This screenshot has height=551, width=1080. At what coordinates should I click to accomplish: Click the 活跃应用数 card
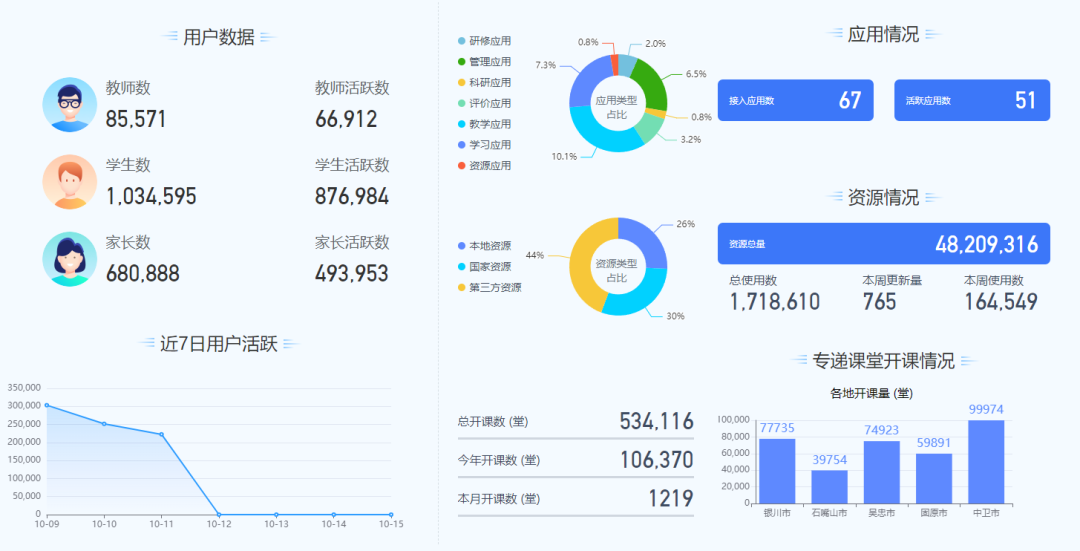point(971,100)
